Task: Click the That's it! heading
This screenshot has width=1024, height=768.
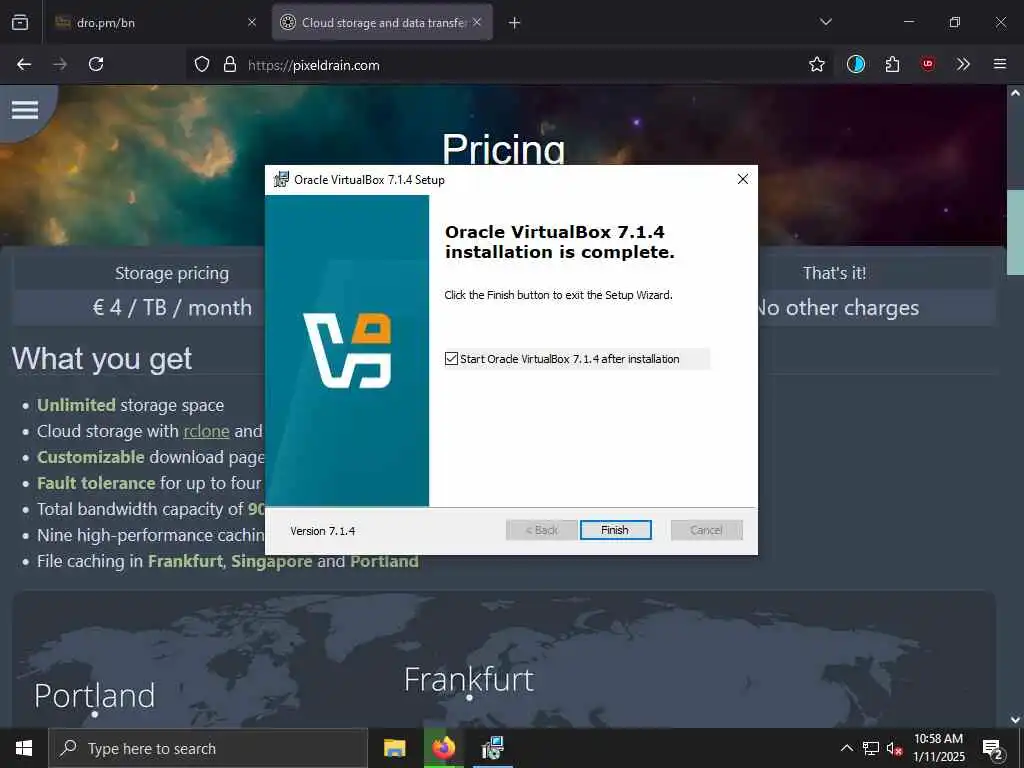Action: pos(835,273)
